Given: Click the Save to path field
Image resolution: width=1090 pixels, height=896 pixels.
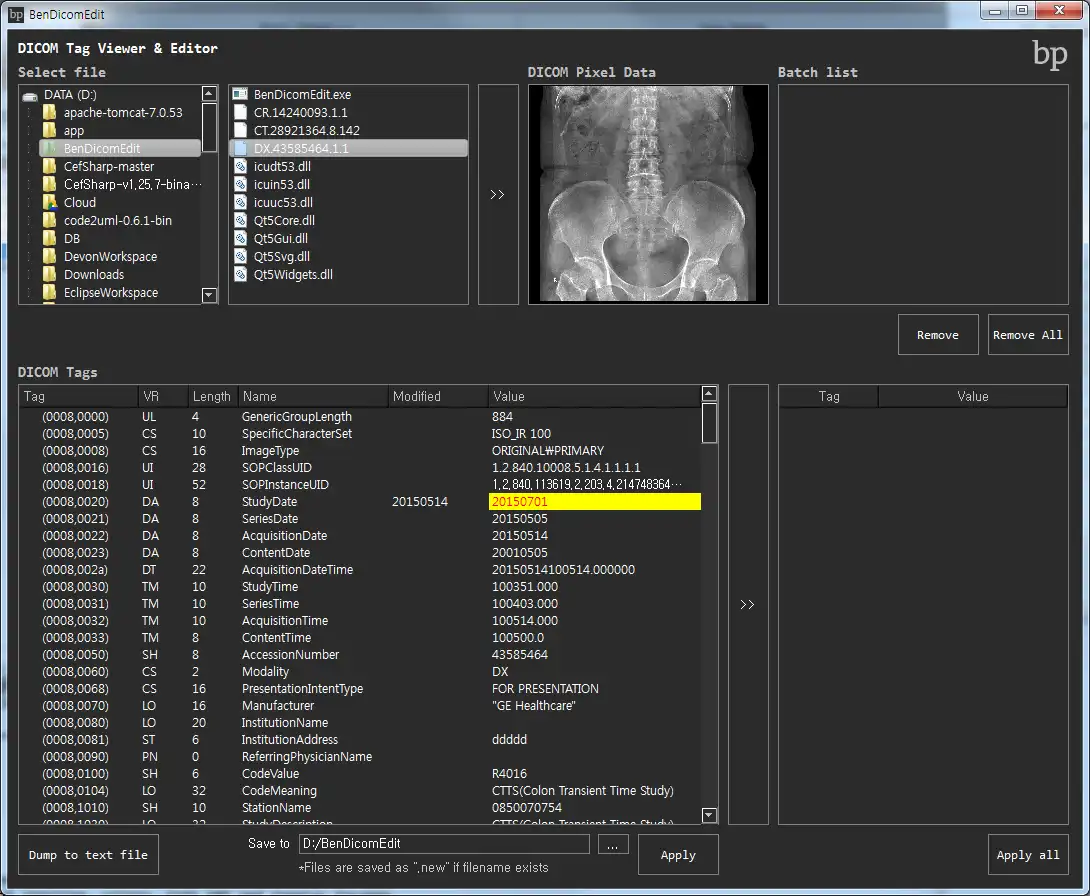Looking at the screenshot, I should pyautogui.click(x=443, y=844).
